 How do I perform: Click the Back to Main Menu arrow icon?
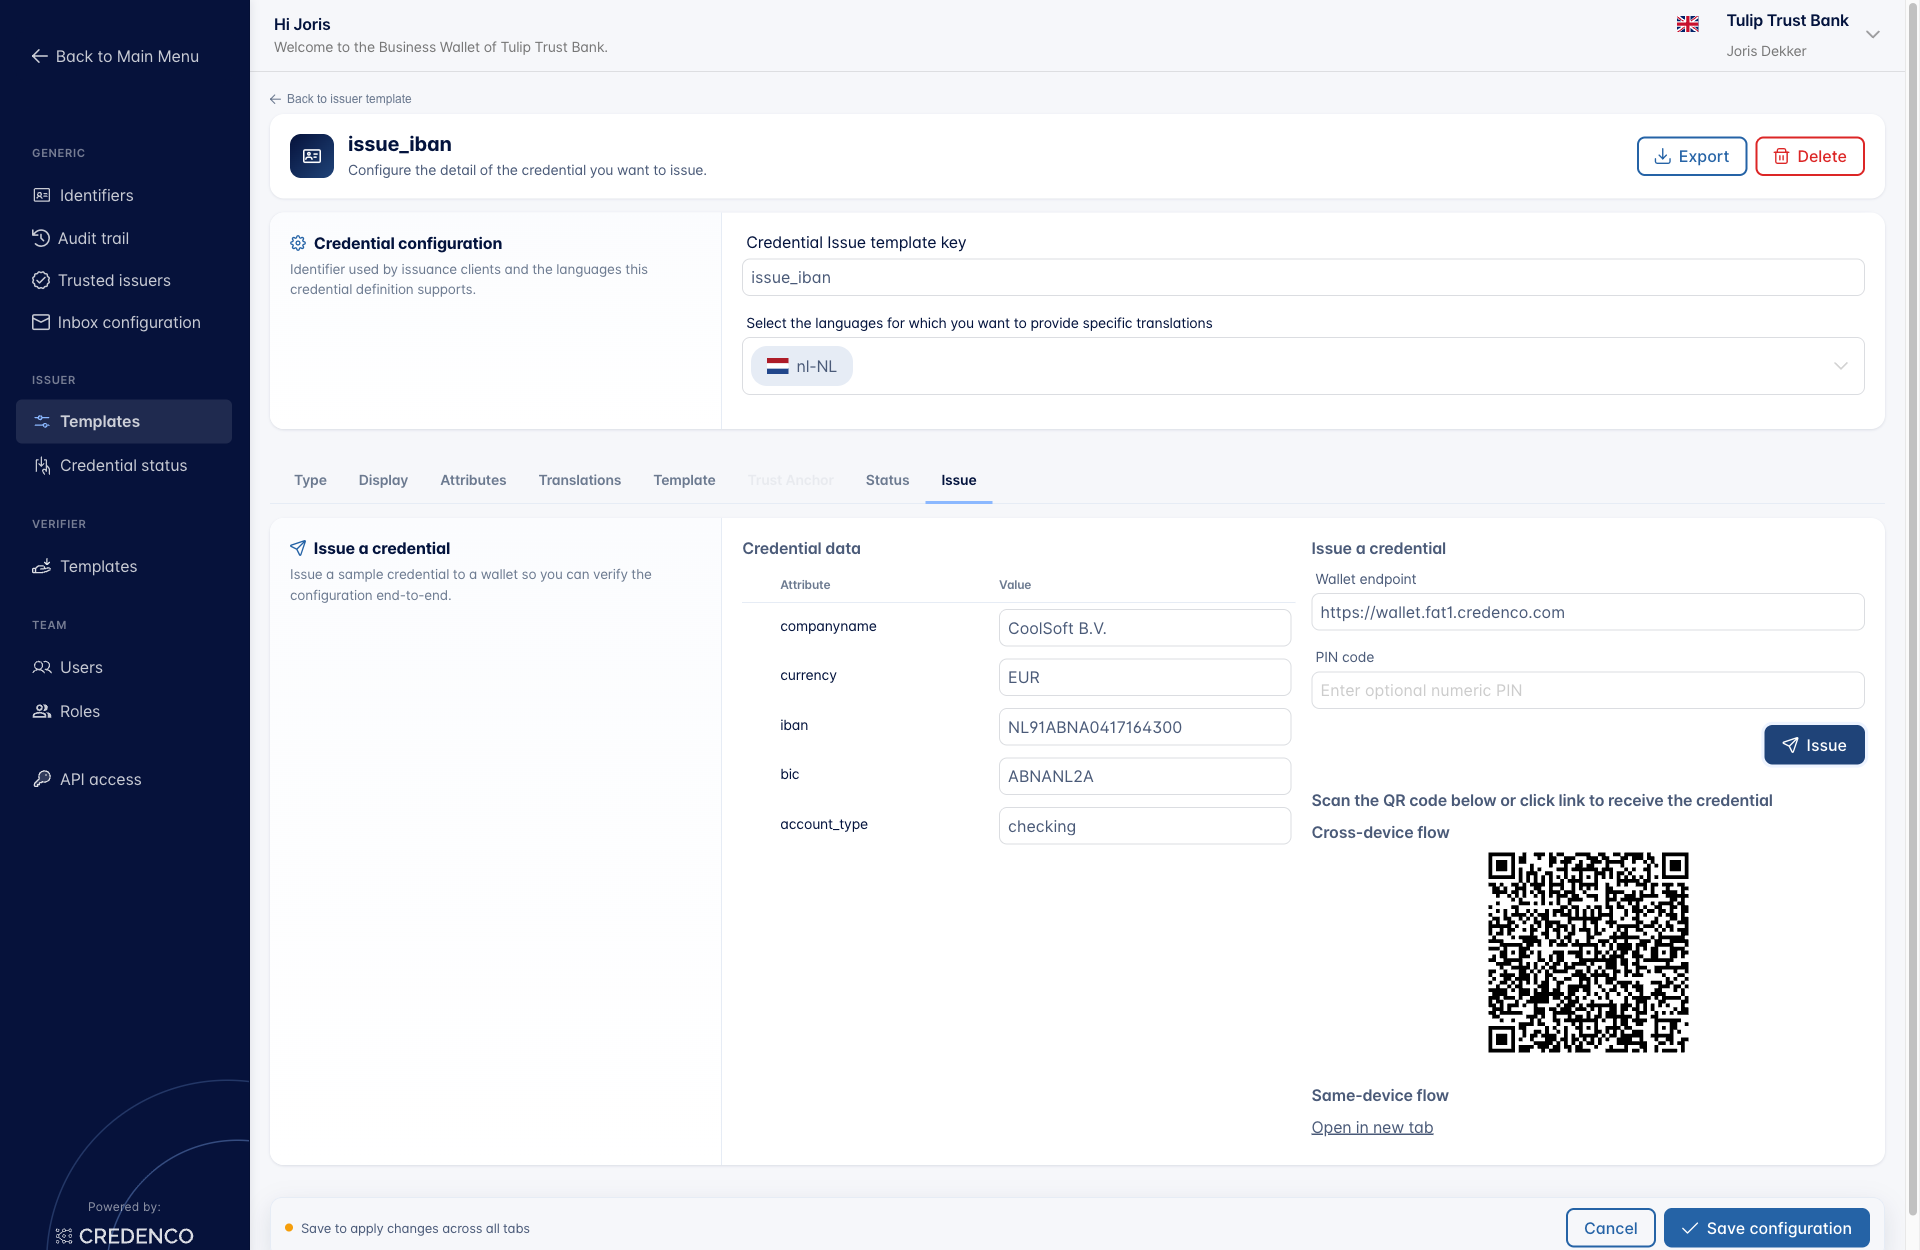point(40,56)
